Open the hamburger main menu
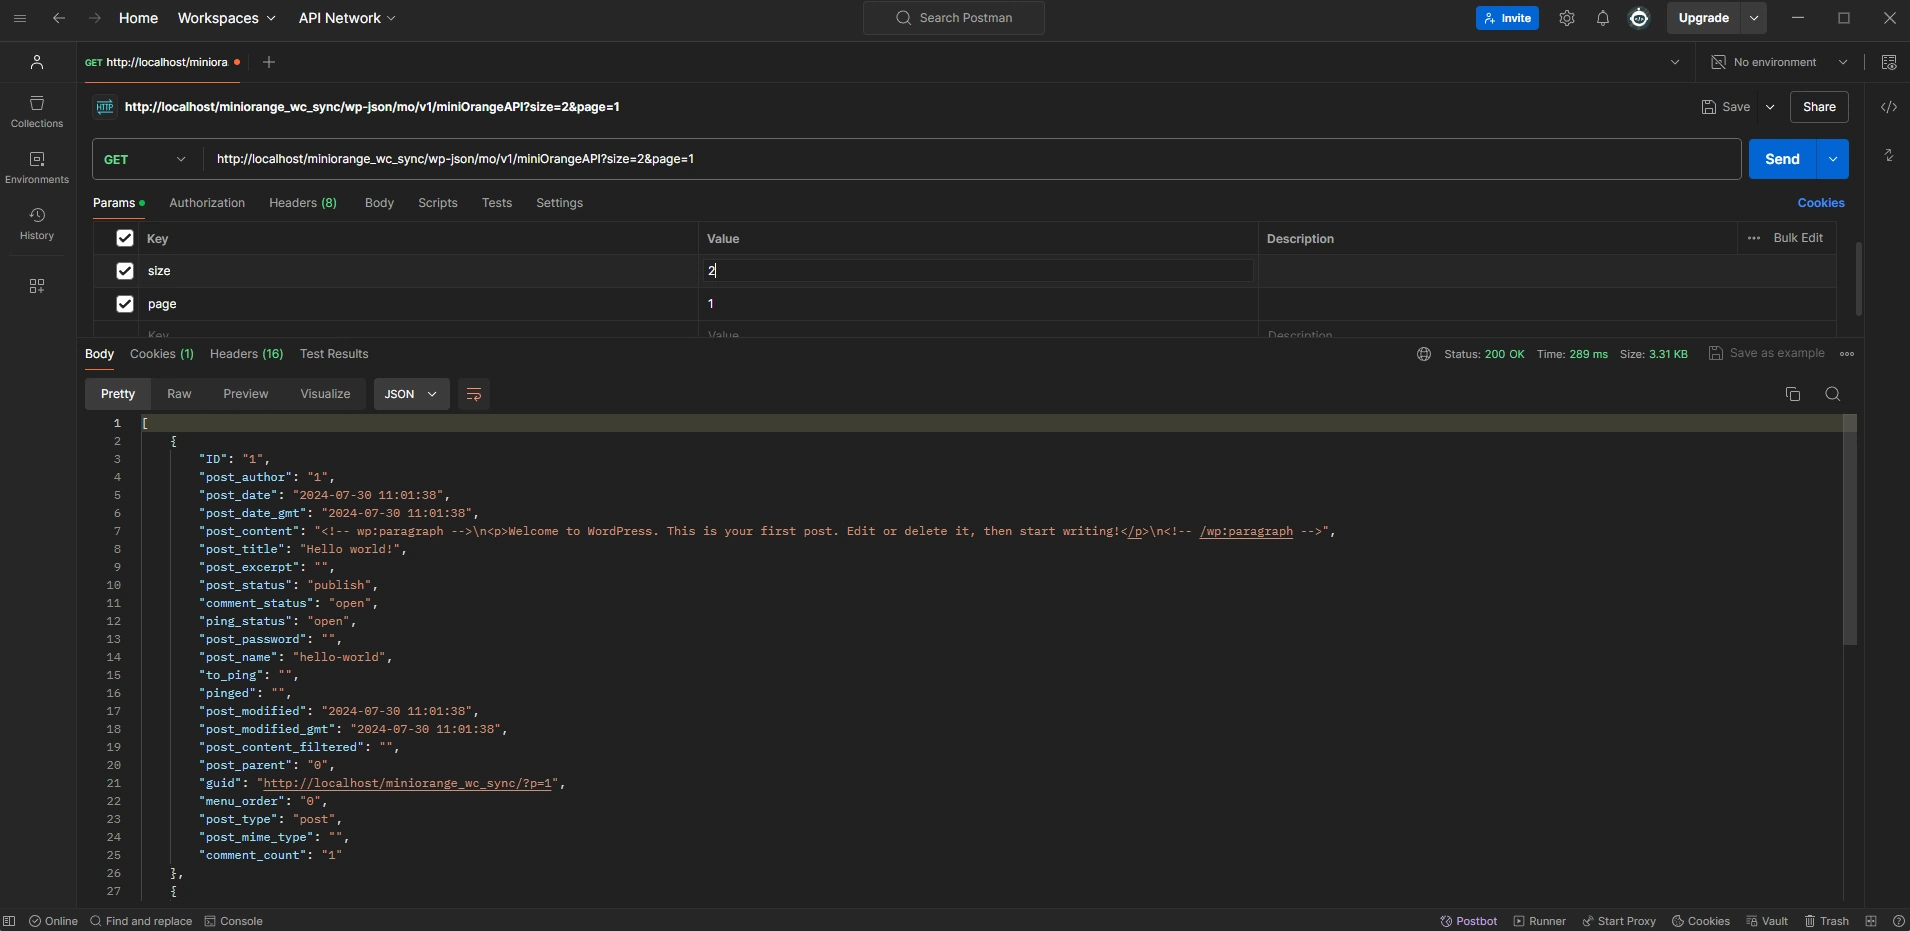Screen dimensions: 1910x931 click(x=20, y=18)
